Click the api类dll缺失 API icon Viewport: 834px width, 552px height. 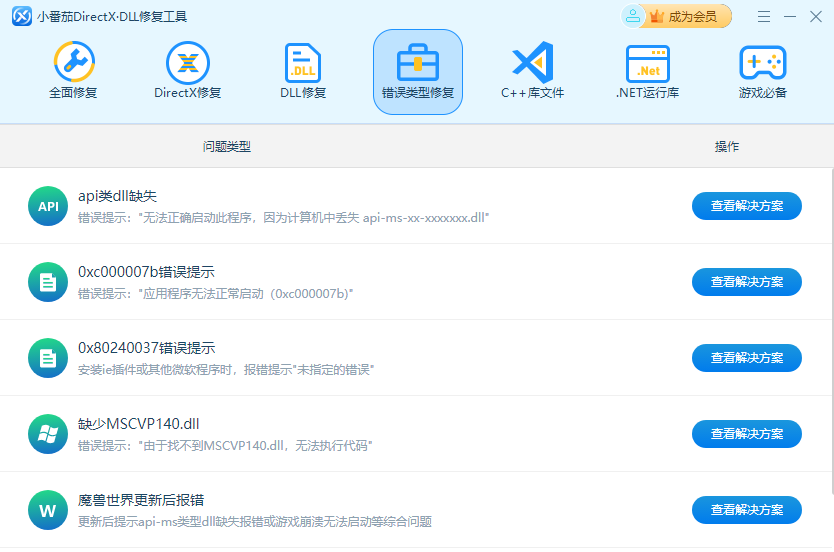[x=48, y=206]
